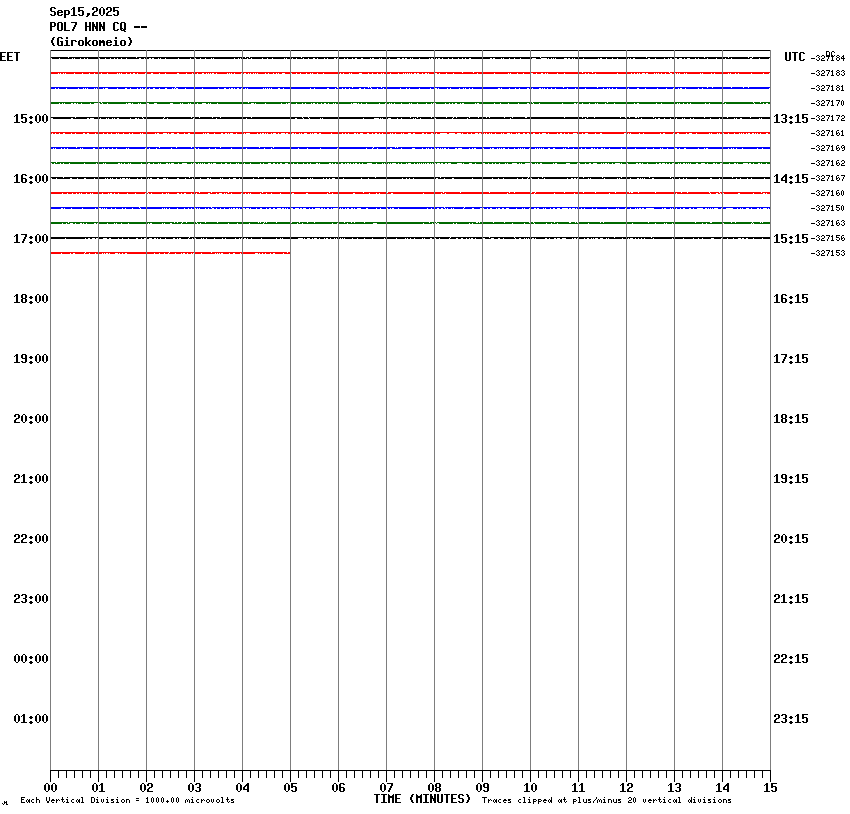Click the "16:00" EET time label
Screen dimensions: 850x814
tap(31, 179)
